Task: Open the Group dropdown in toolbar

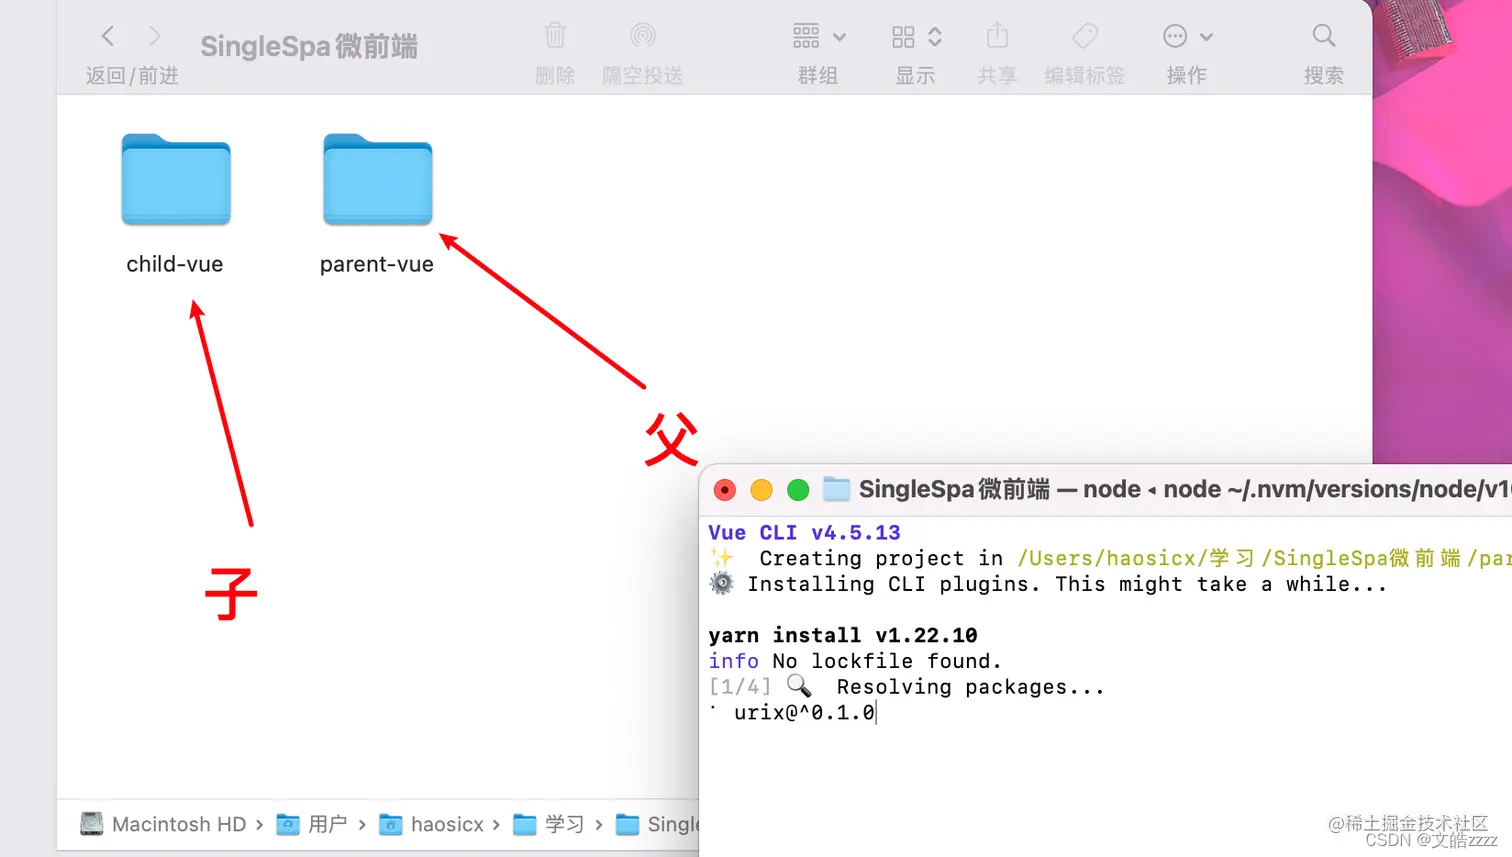Action: [x=819, y=37]
